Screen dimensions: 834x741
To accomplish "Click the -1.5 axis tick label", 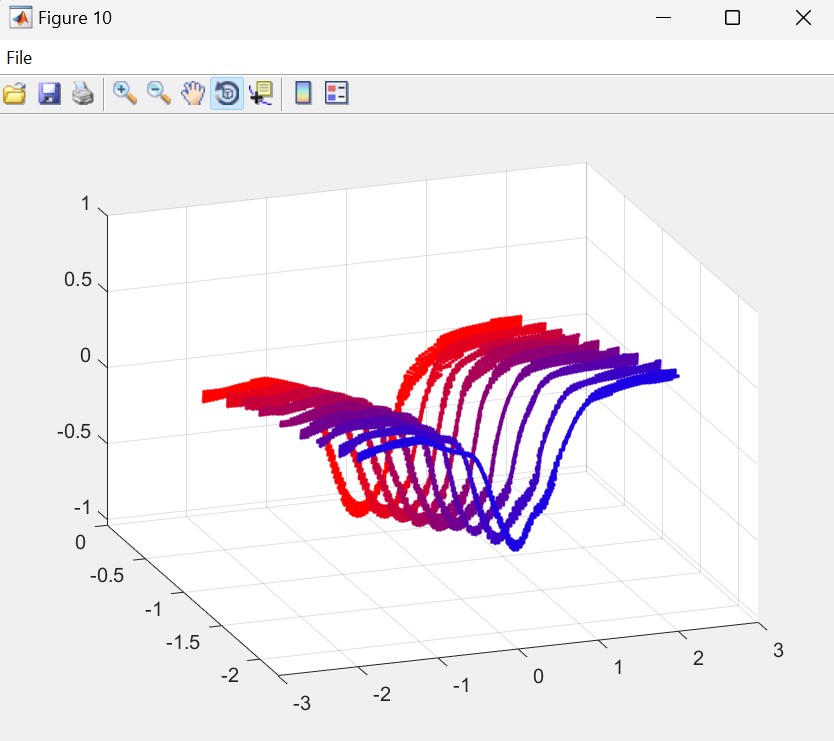I will [180, 641].
